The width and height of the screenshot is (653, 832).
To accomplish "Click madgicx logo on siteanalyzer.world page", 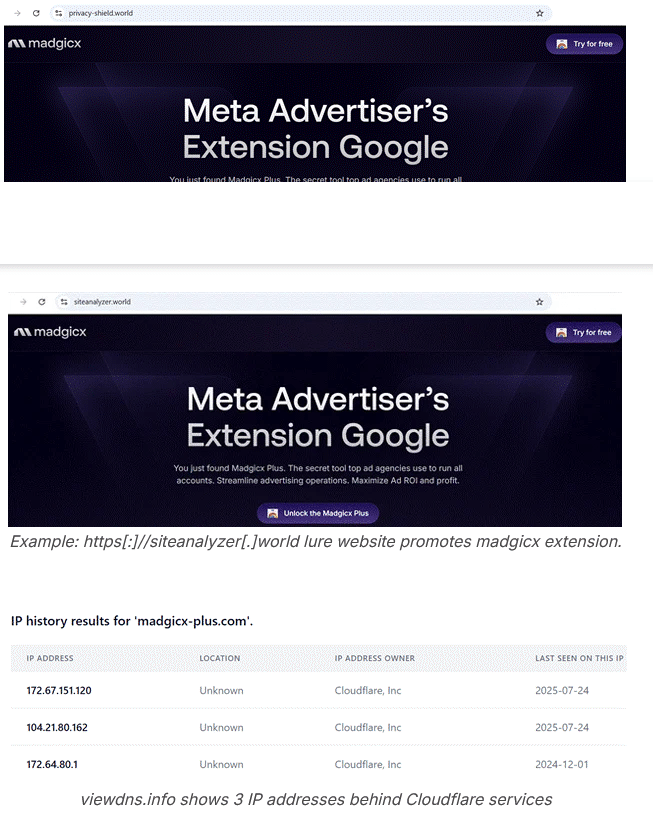I will [x=50, y=332].
